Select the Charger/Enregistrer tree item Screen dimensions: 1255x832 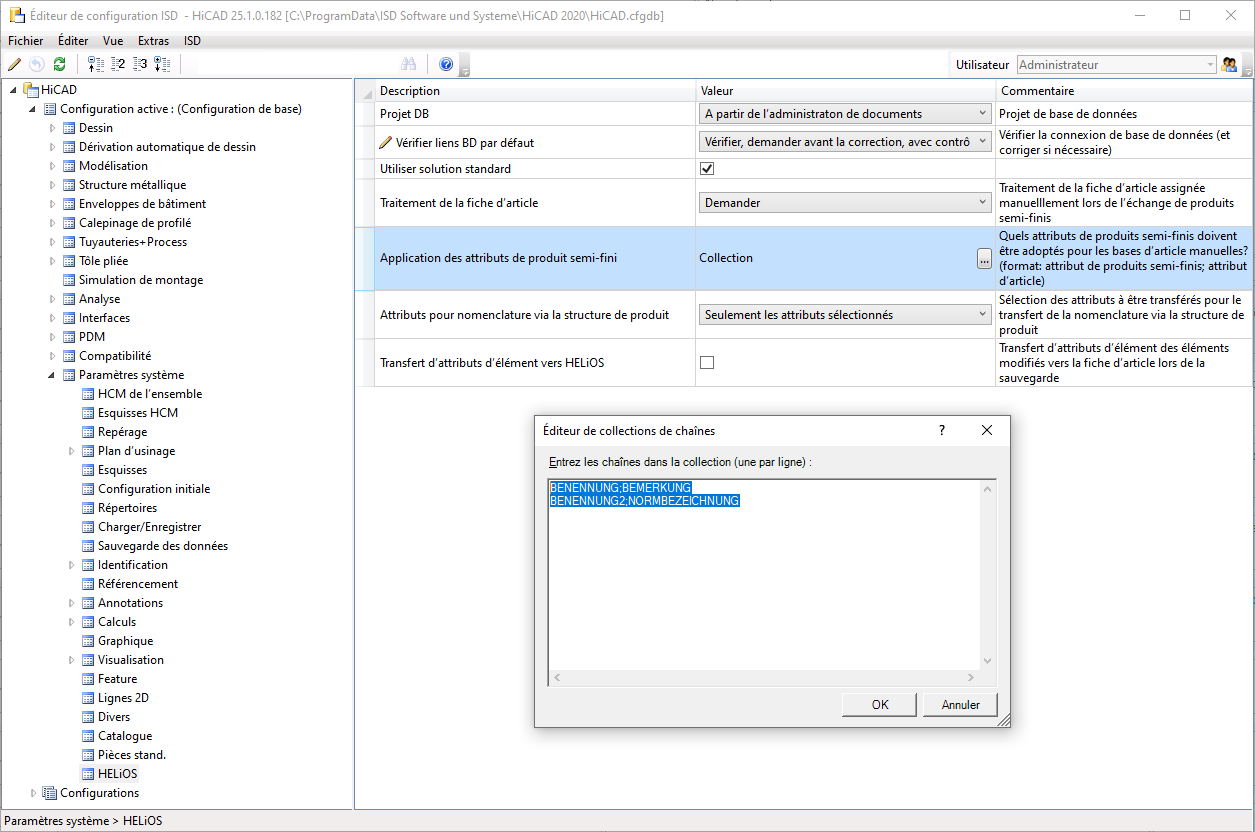point(149,527)
